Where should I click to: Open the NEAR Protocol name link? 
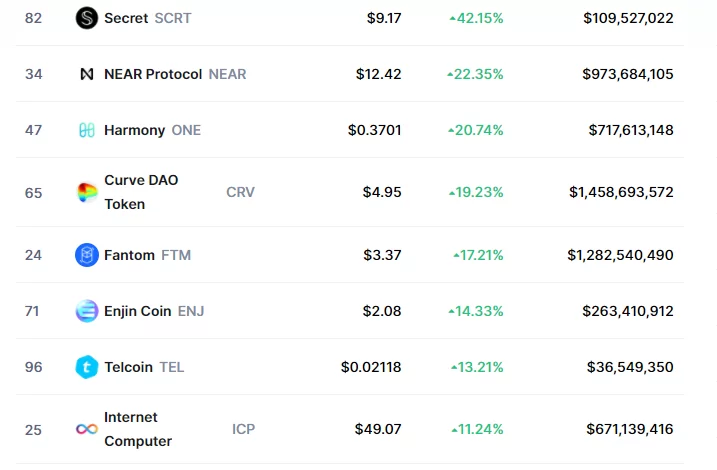[x=153, y=74]
